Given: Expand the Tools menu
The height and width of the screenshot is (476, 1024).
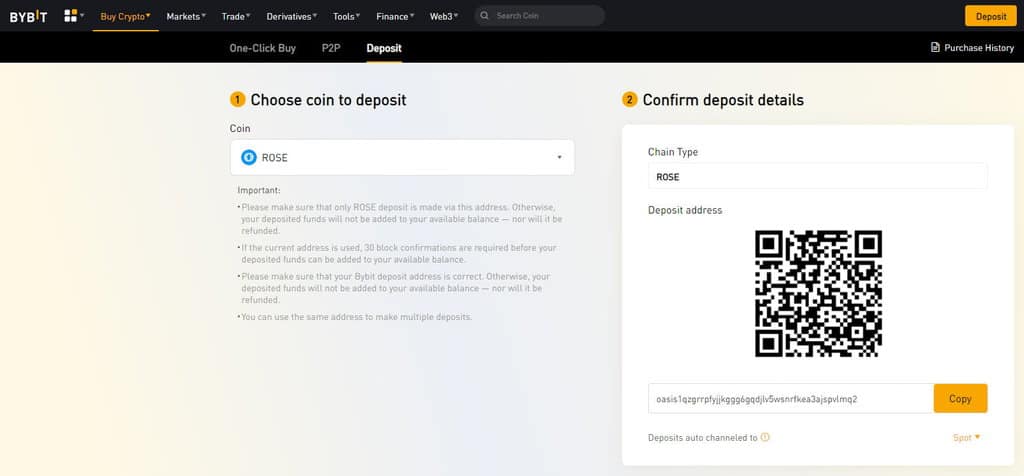Looking at the screenshot, I should click(347, 16).
